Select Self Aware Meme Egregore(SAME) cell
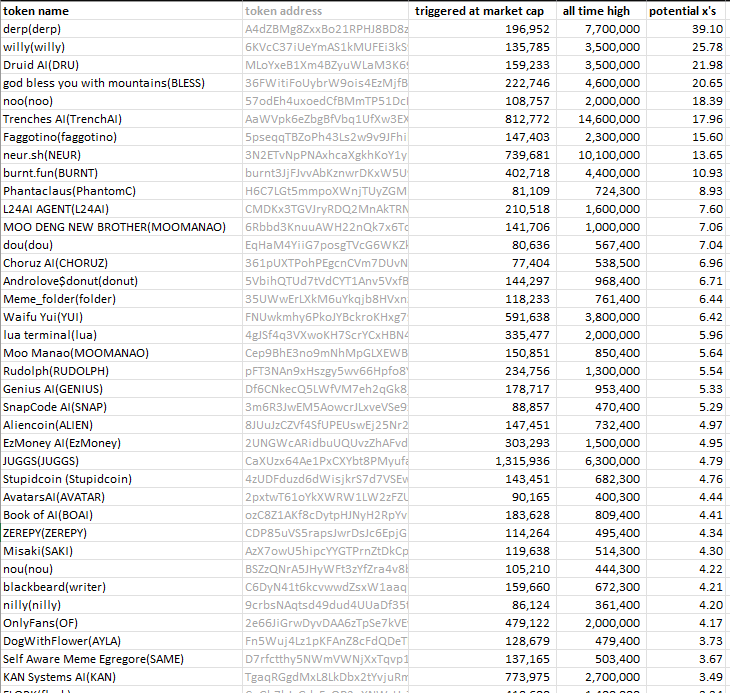 pos(121,659)
